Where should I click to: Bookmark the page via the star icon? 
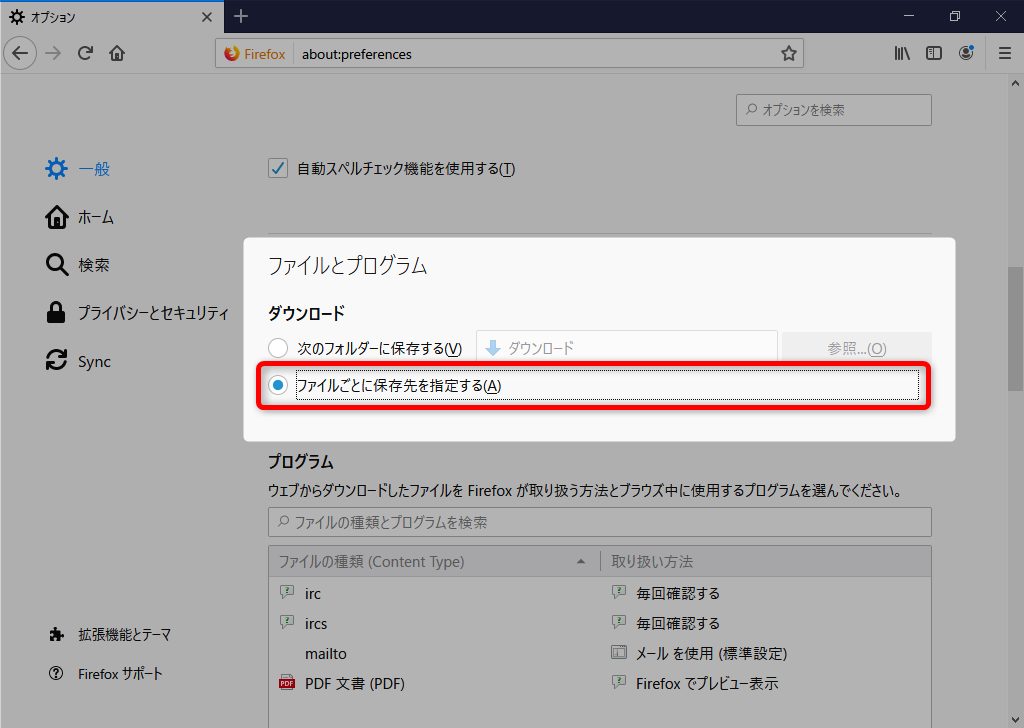point(788,53)
